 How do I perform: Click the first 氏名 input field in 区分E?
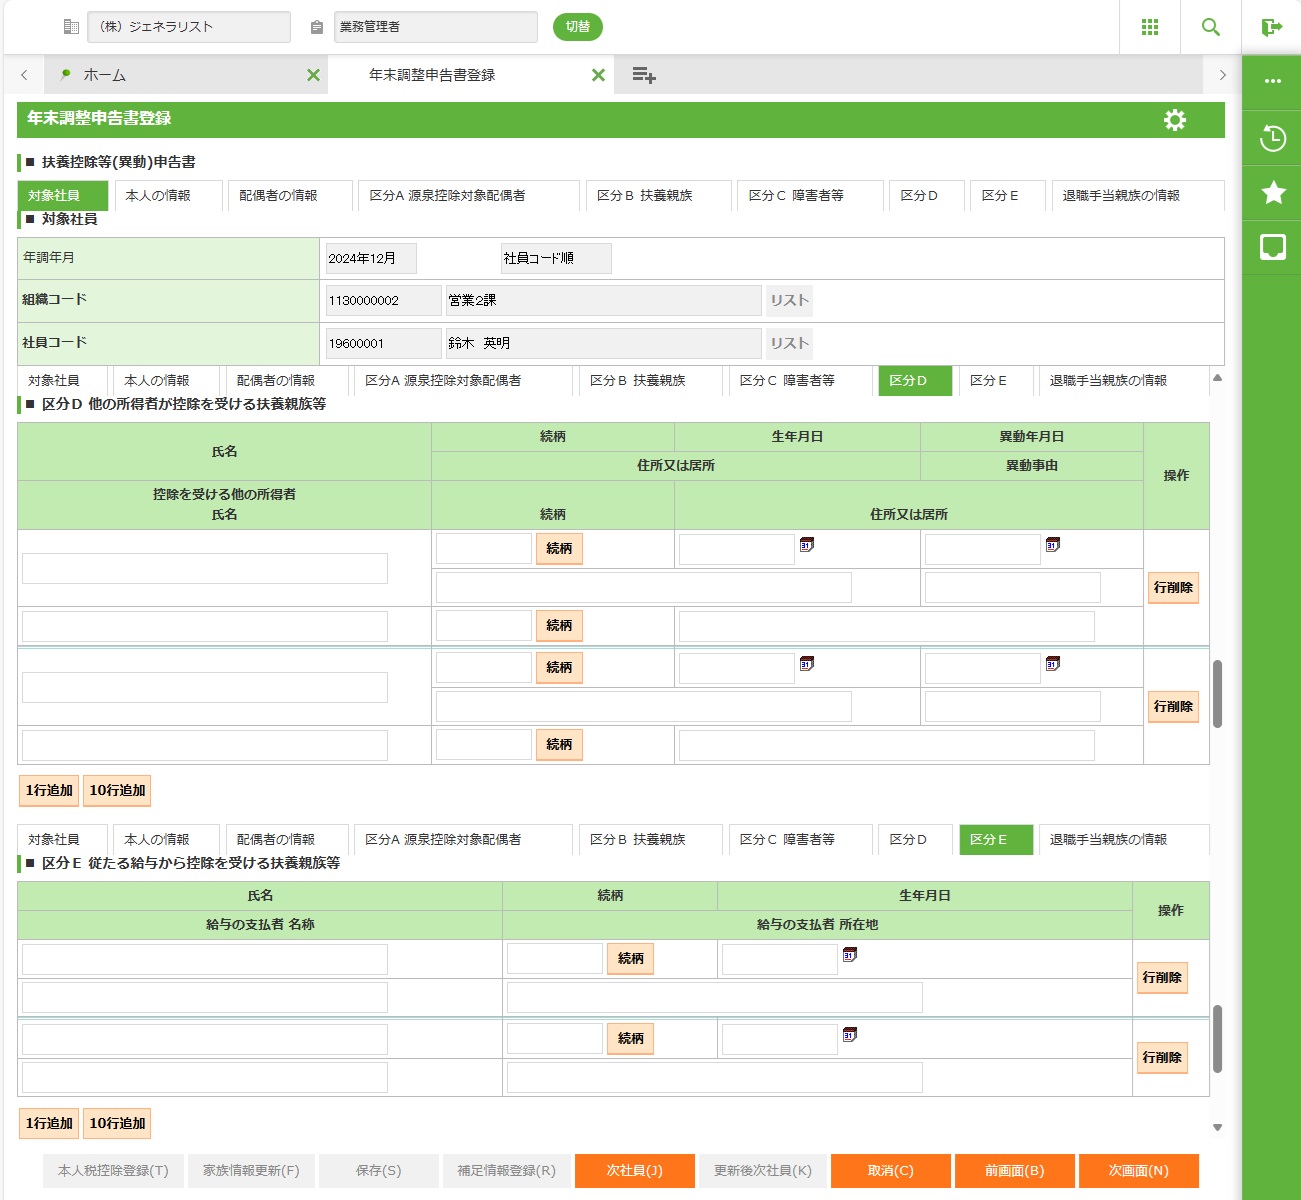click(205, 959)
